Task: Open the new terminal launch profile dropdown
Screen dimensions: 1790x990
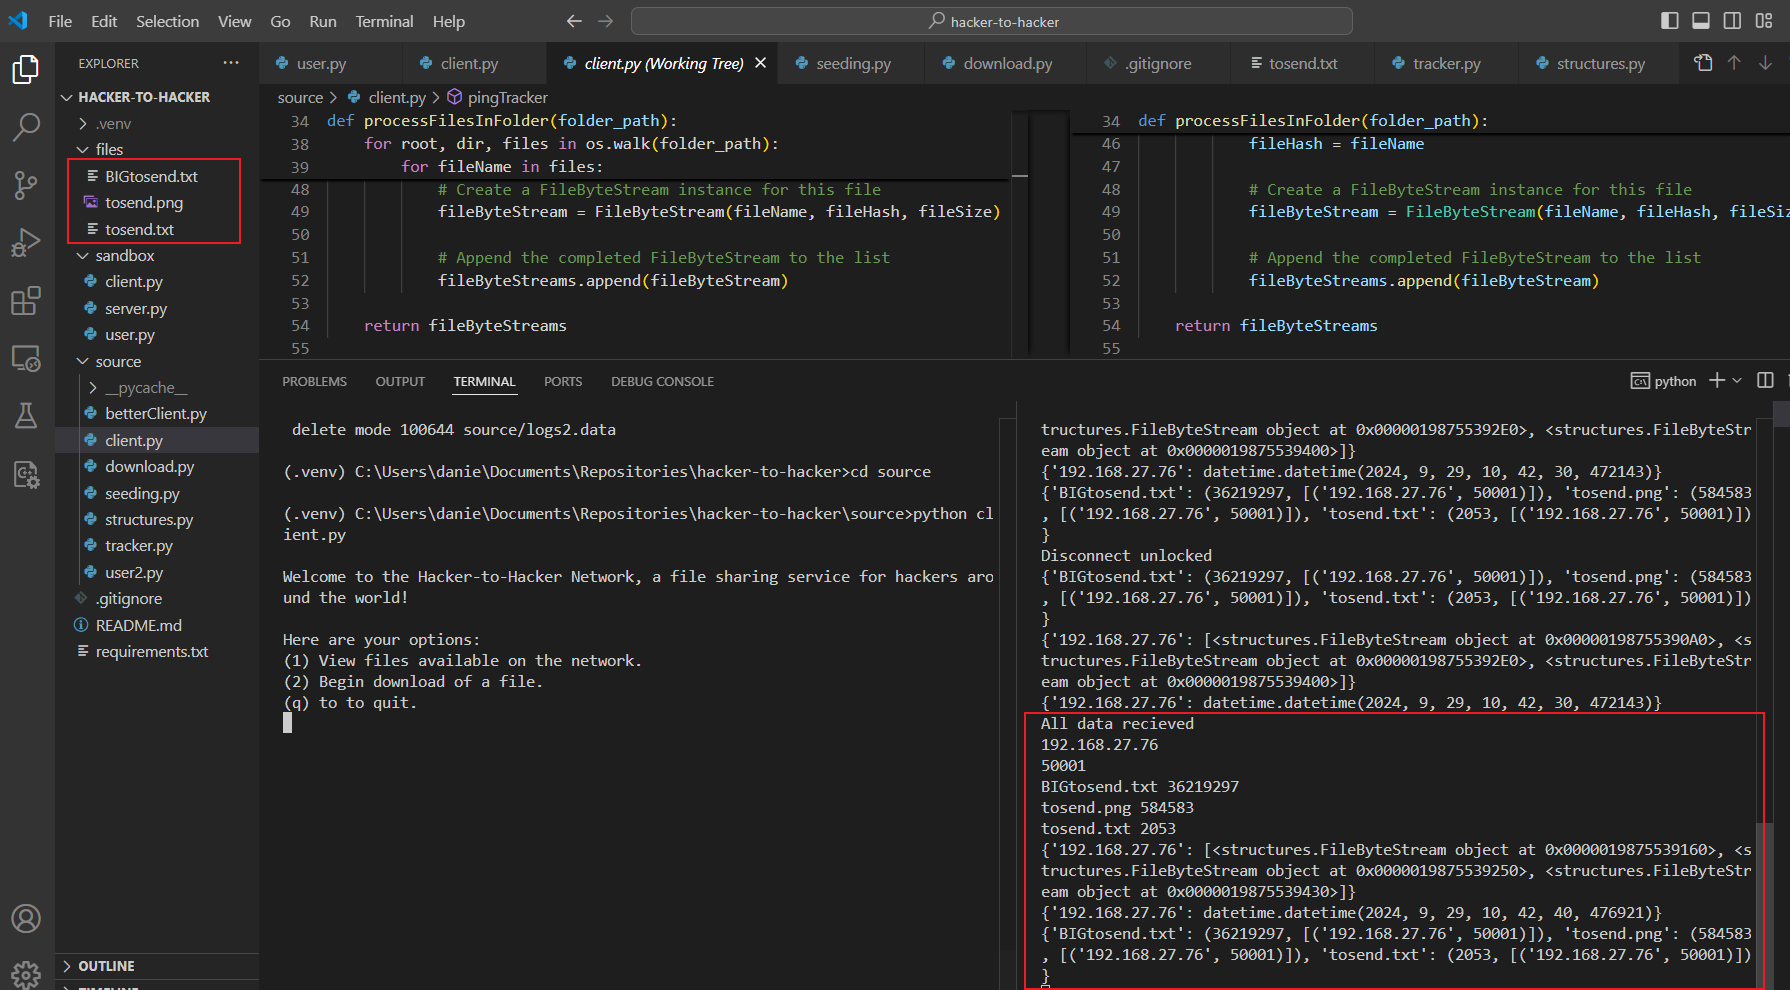Action: click(x=1737, y=381)
